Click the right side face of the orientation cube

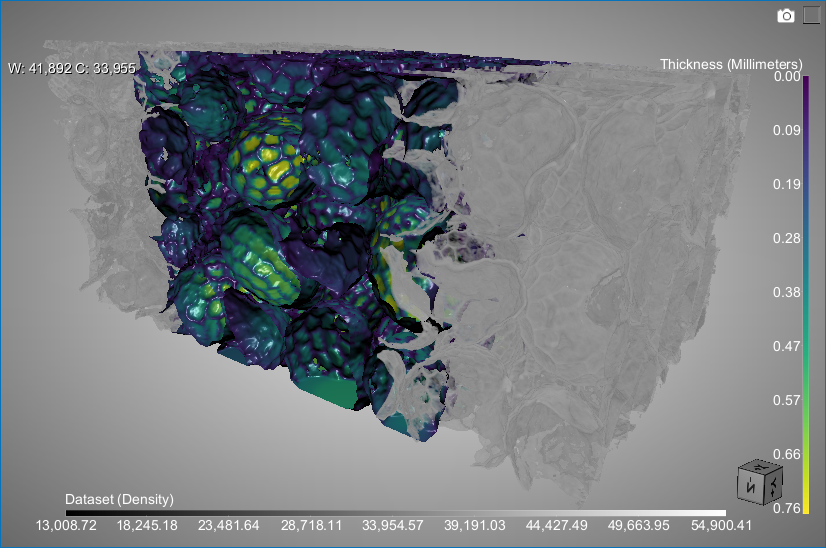tap(772, 484)
